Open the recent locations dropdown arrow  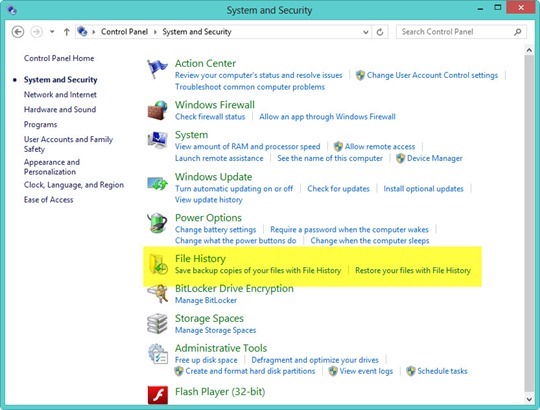point(52,32)
